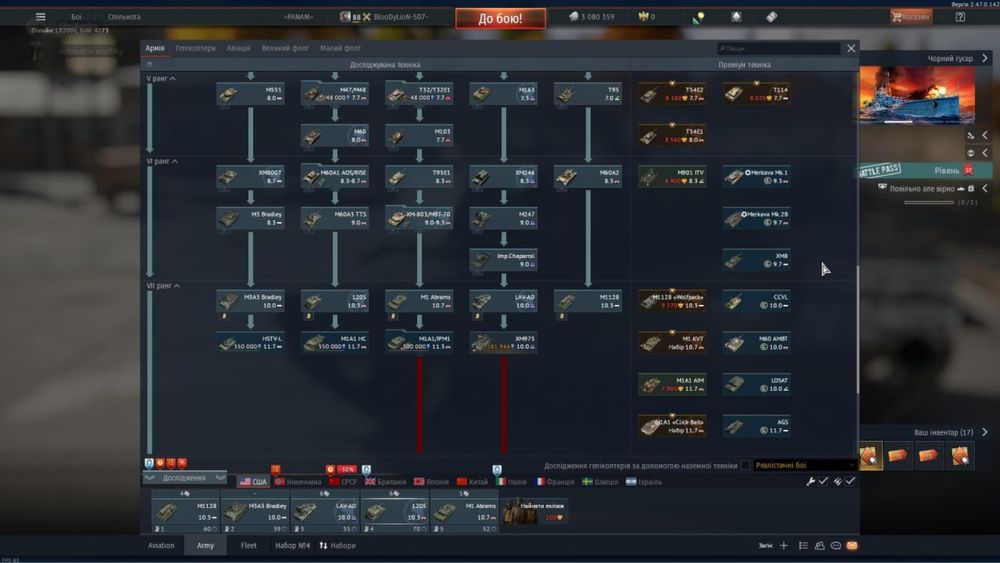Image resolution: width=1000 pixels, height=563 pixels.
Task: Select the LOSAT premium card
Action: tap(756, 384)
